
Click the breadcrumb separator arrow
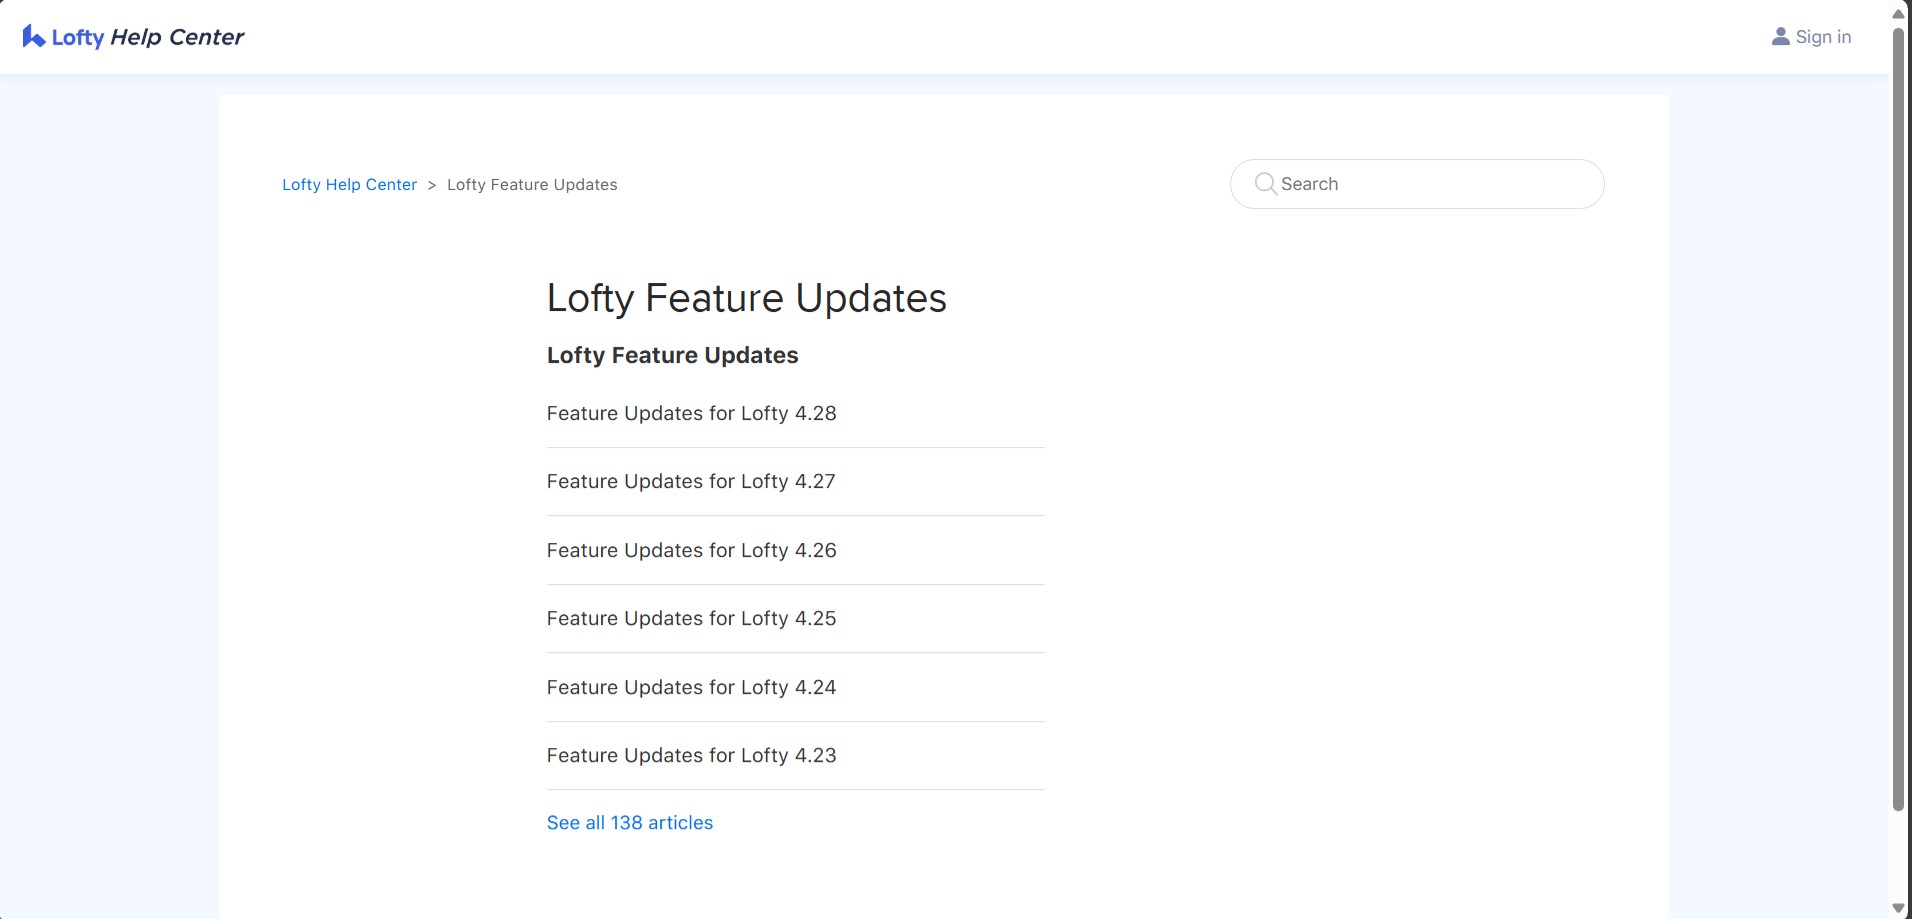432,185
